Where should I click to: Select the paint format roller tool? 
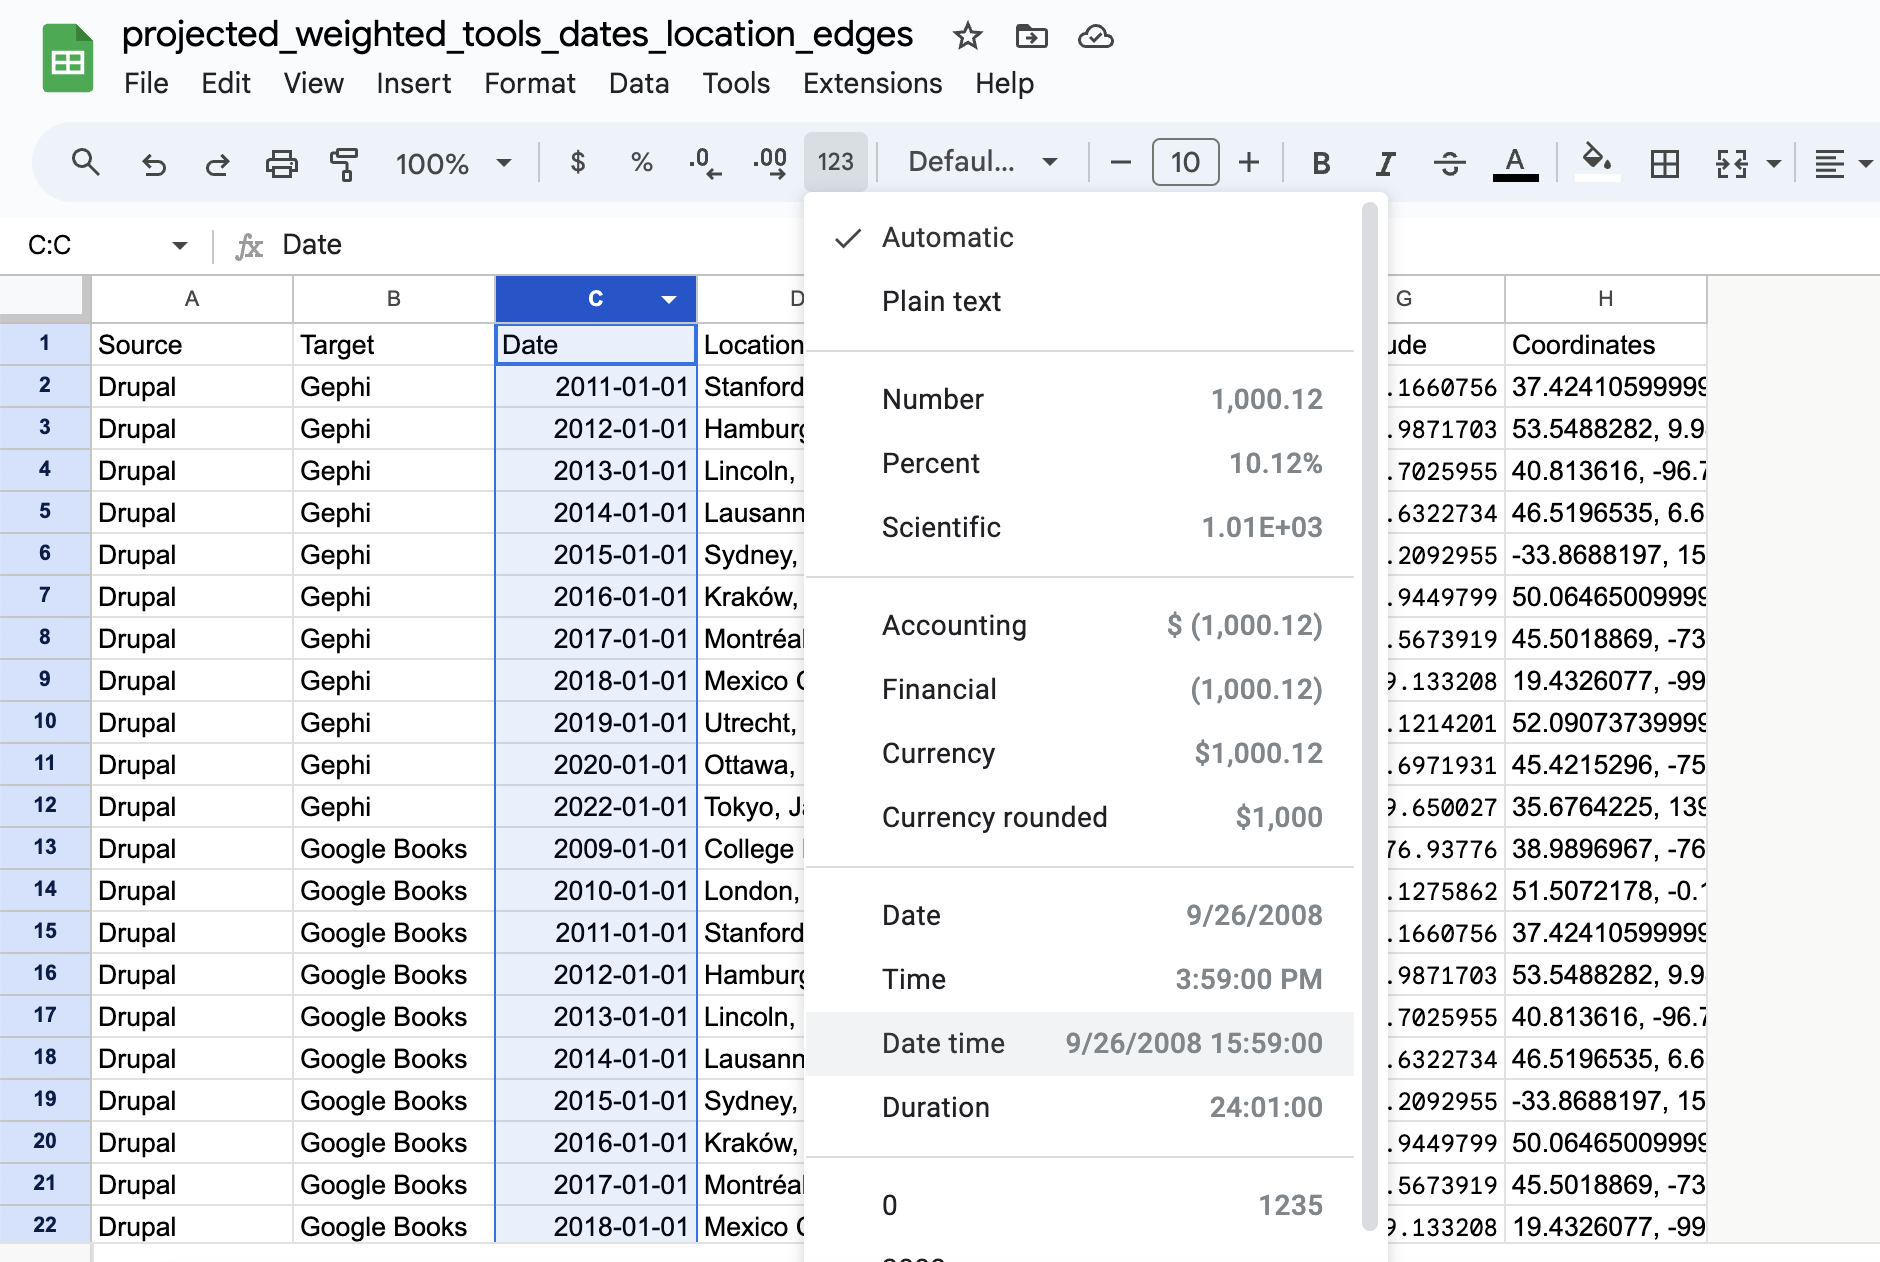pos(343,162)
